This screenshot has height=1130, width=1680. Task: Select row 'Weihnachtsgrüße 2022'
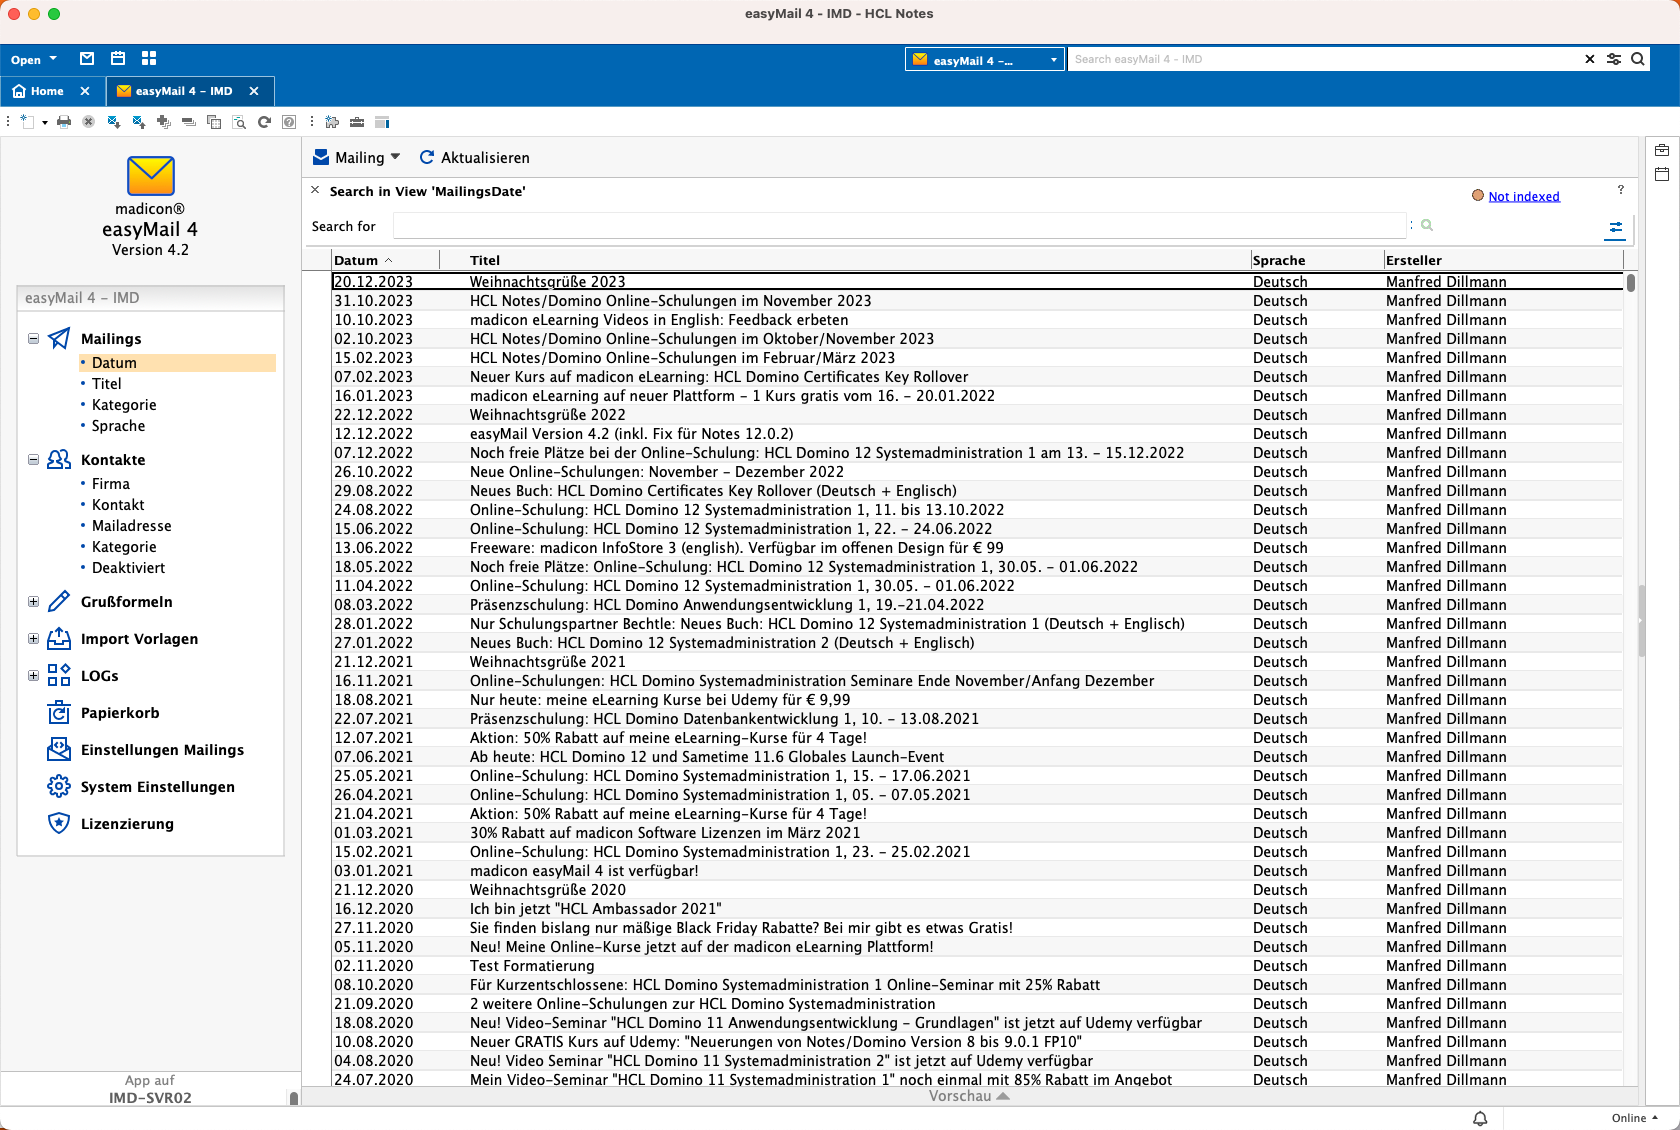tap(977, 415)
